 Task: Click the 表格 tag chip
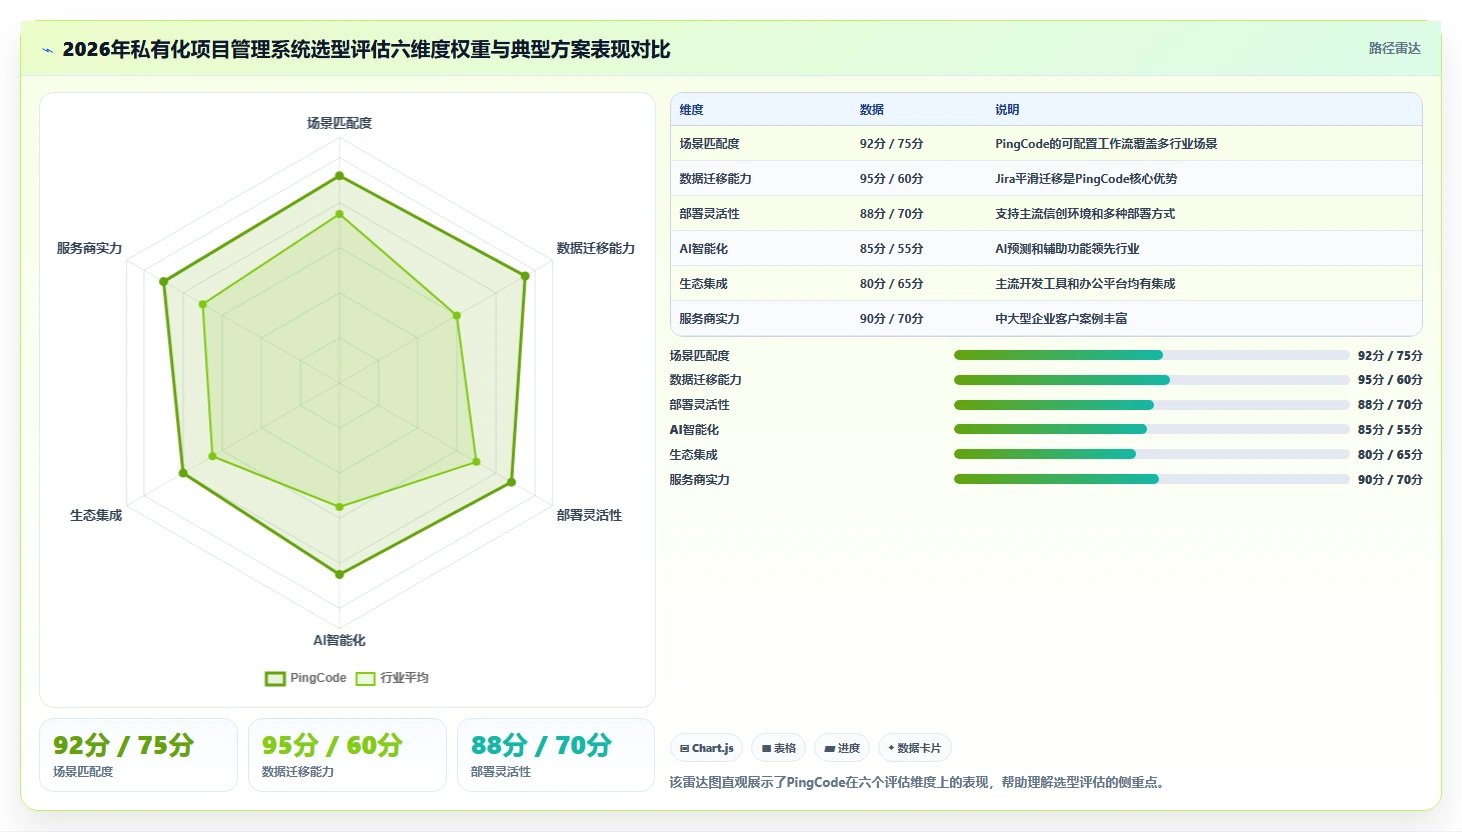tap(778, 748)
